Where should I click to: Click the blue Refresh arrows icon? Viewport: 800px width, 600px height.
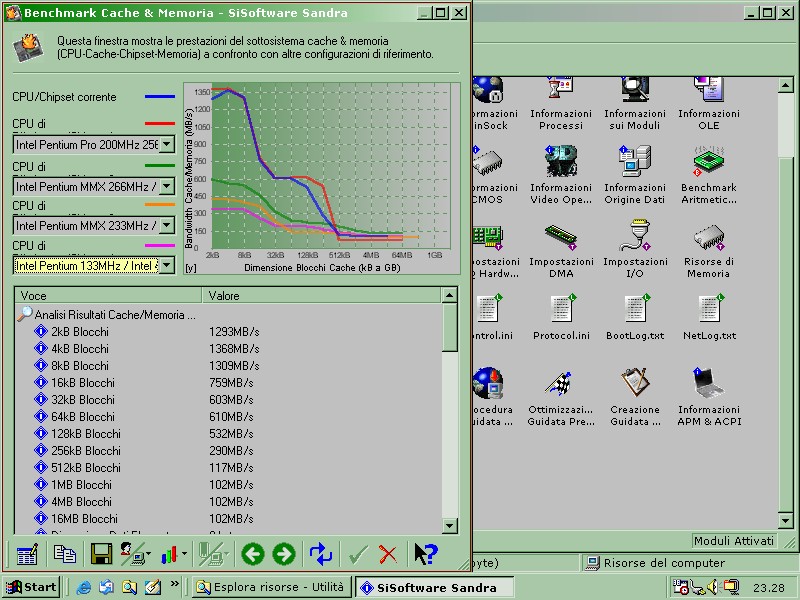[321, 554]
